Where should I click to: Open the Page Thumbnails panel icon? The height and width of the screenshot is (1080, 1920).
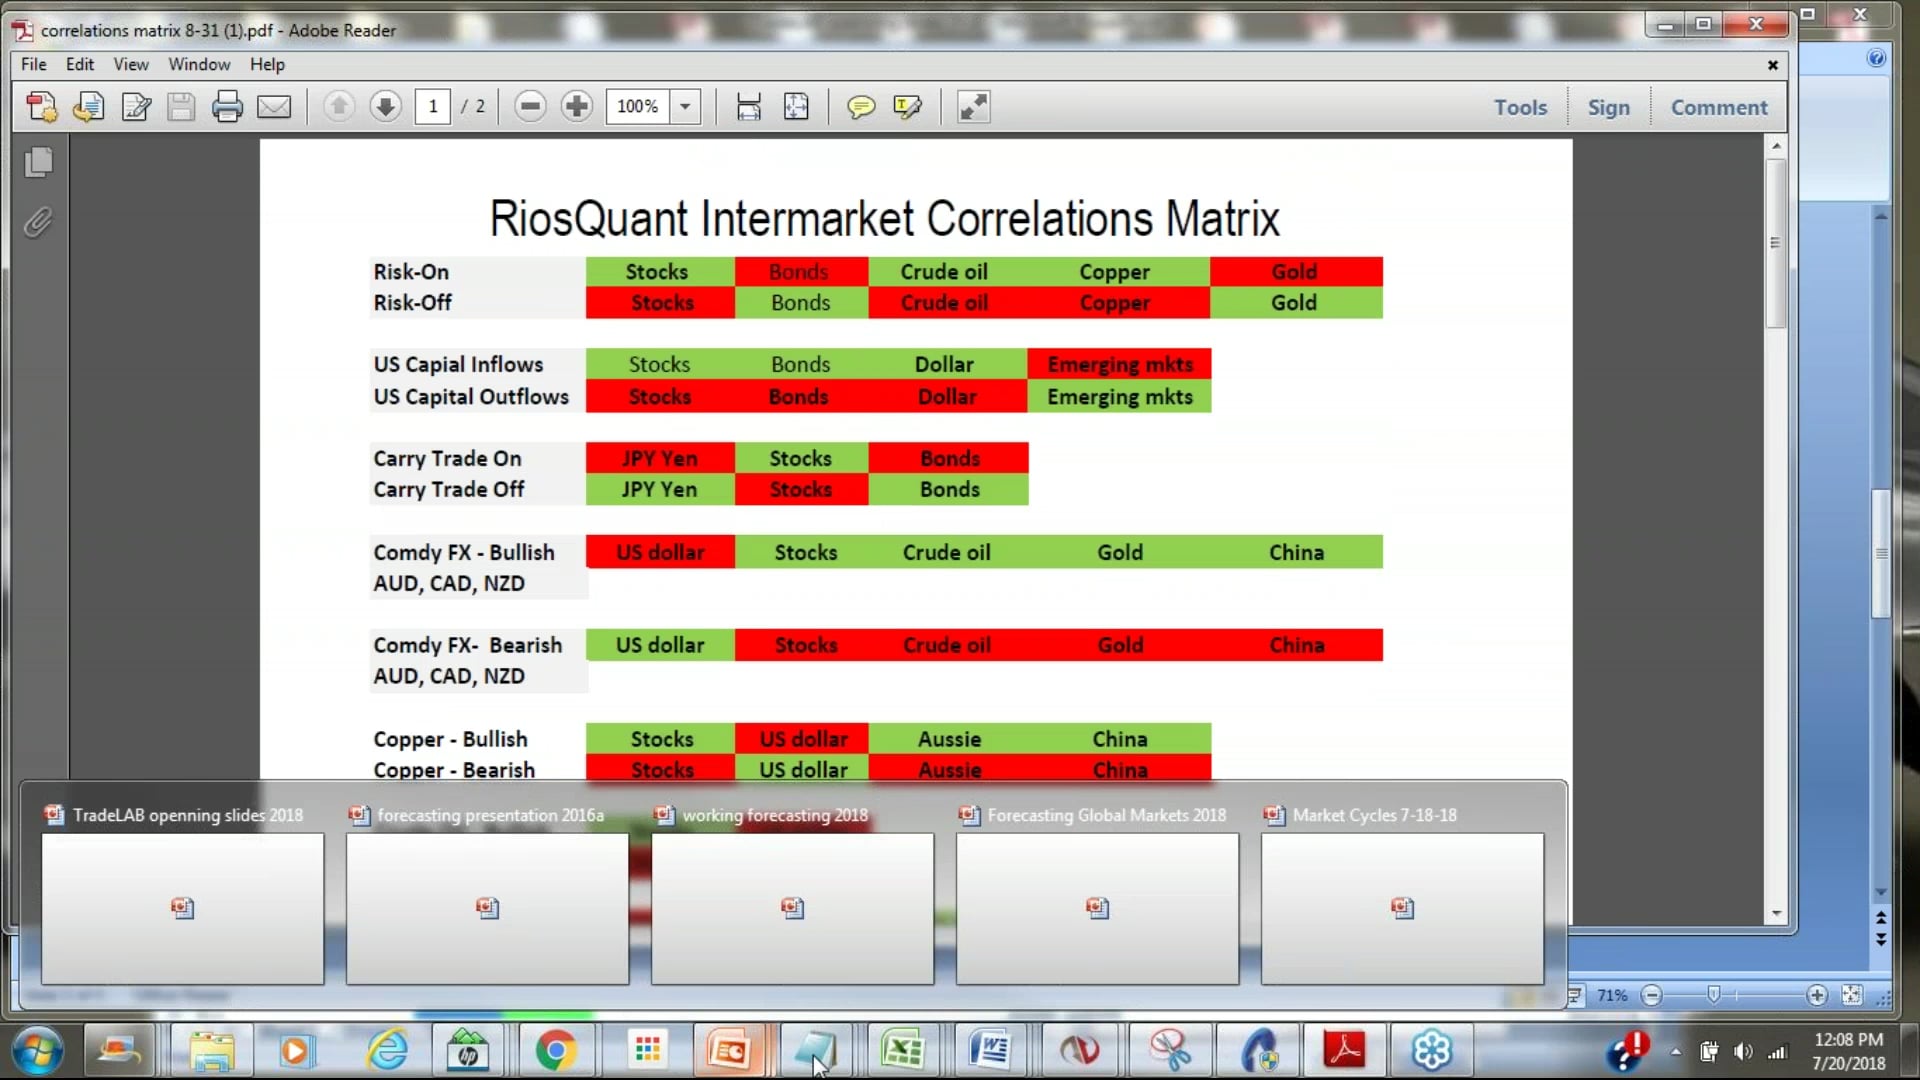[x=38, y=162]
